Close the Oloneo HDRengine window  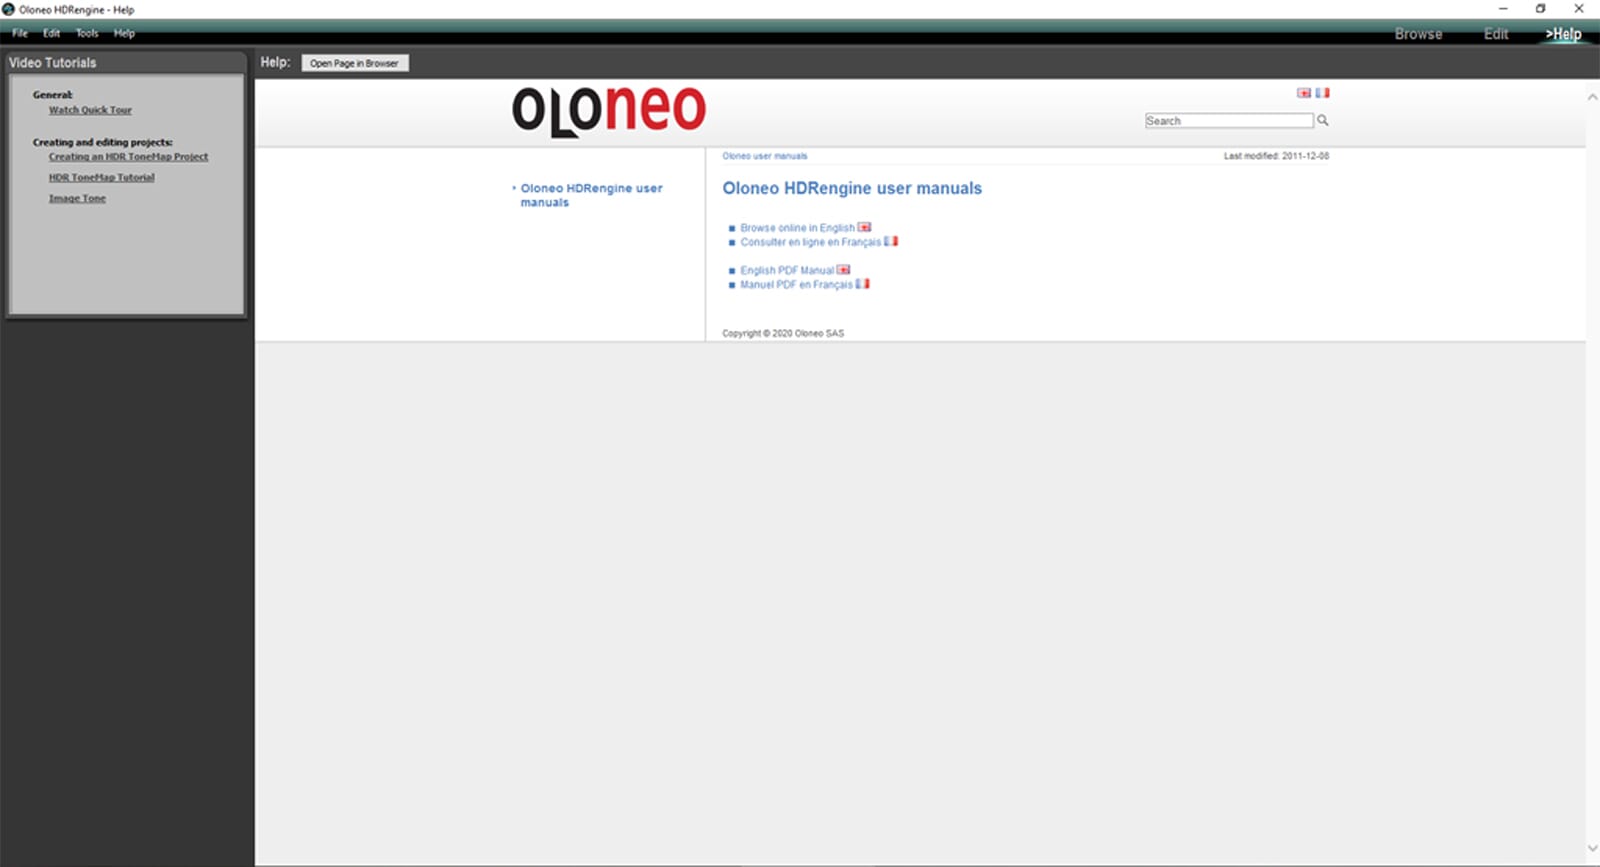tap(1579, 9)
